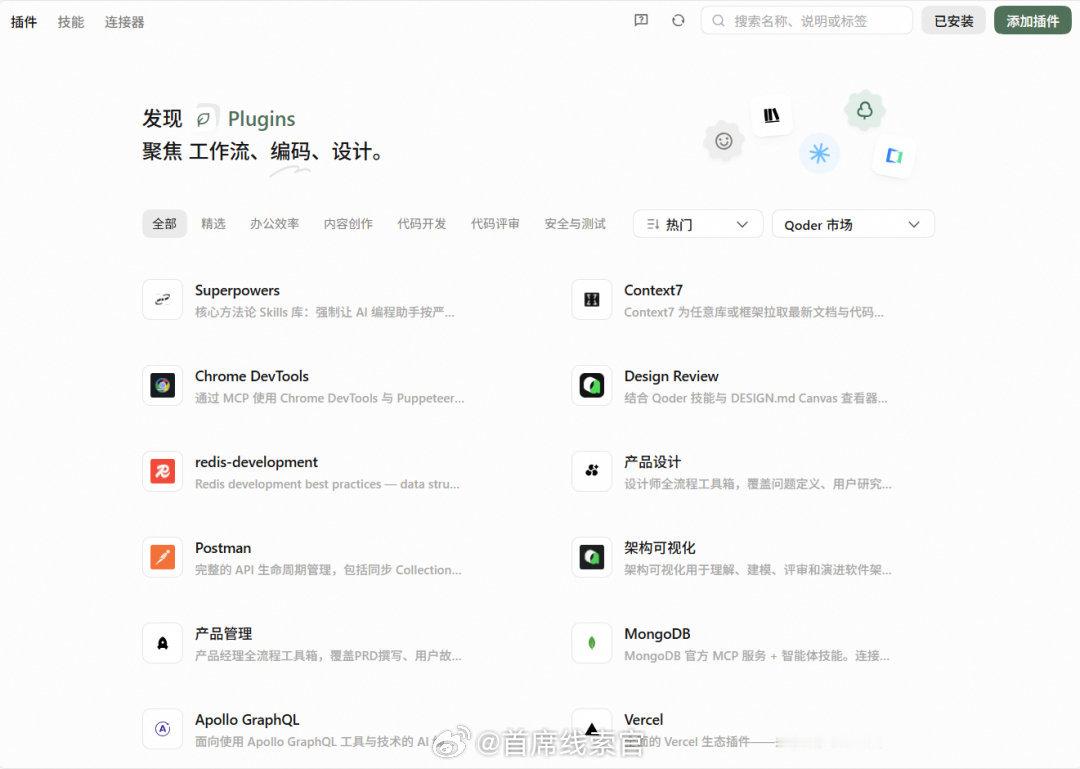Open the Chrome DevTools plugin title
The width and height of the screenshot is (1080, 769).
tap(251, 376)
